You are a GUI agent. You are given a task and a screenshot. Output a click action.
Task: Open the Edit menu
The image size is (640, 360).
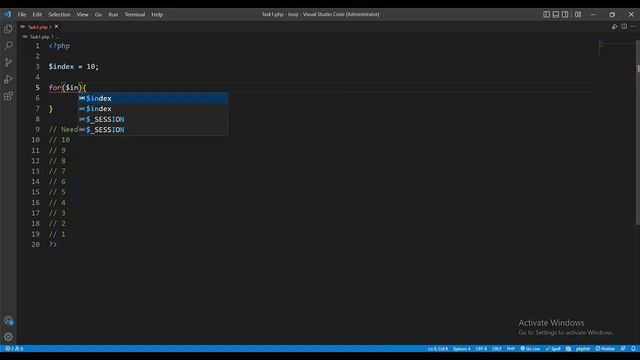pyautogui.click(x=37, y=14)
